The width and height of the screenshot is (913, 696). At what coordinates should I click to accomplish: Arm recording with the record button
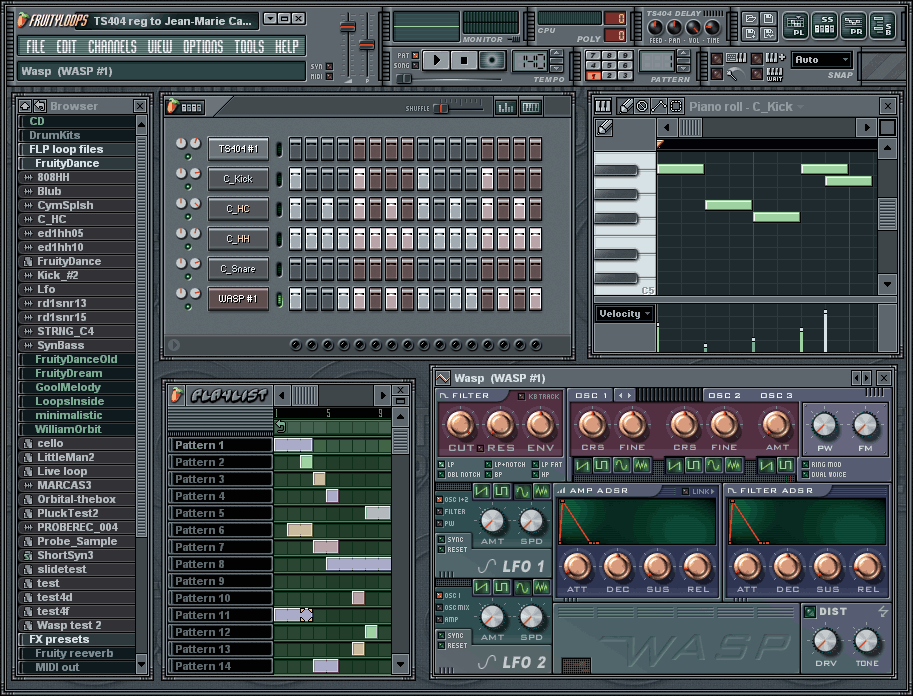[x=492, y=60]
